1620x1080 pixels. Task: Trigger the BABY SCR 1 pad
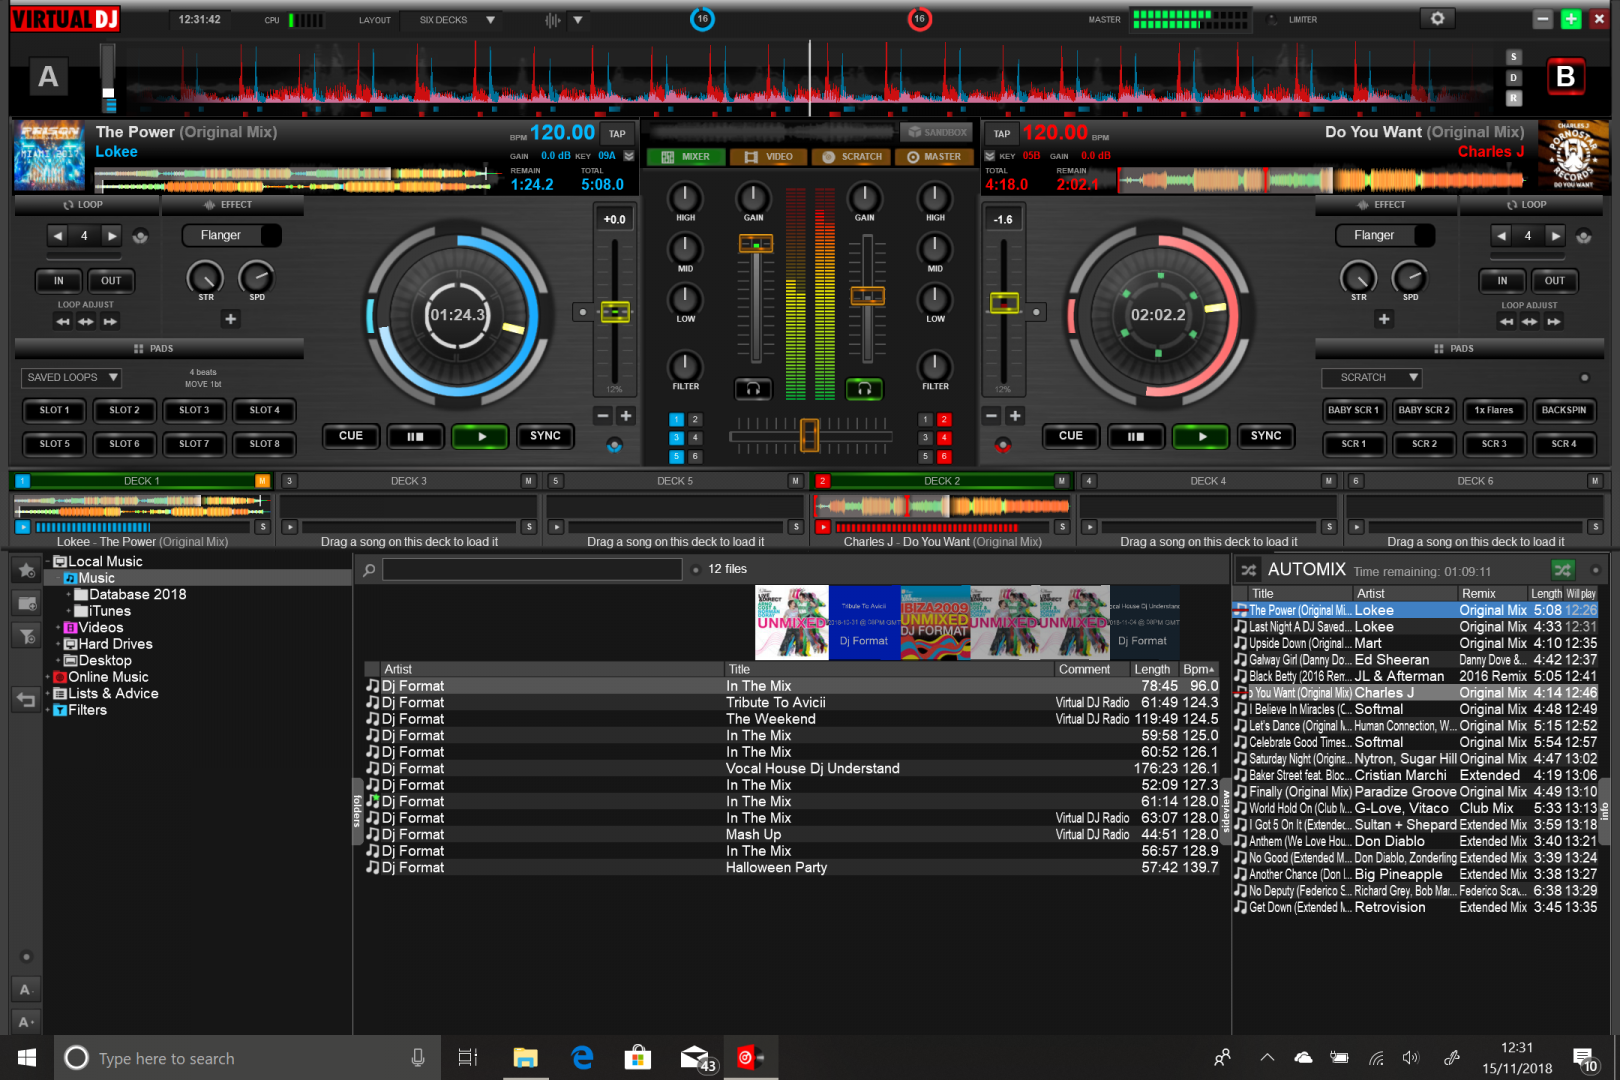point(1353,411)
